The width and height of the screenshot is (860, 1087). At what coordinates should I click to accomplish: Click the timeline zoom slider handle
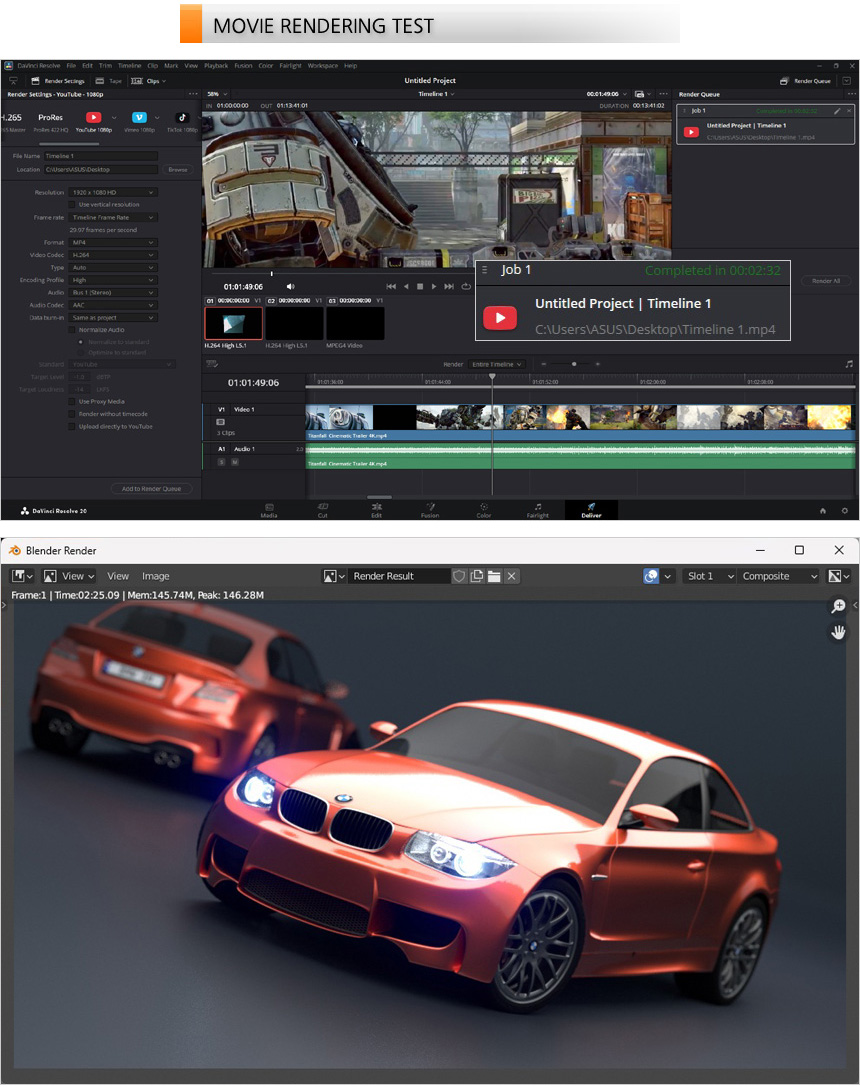tap(574, 364)
